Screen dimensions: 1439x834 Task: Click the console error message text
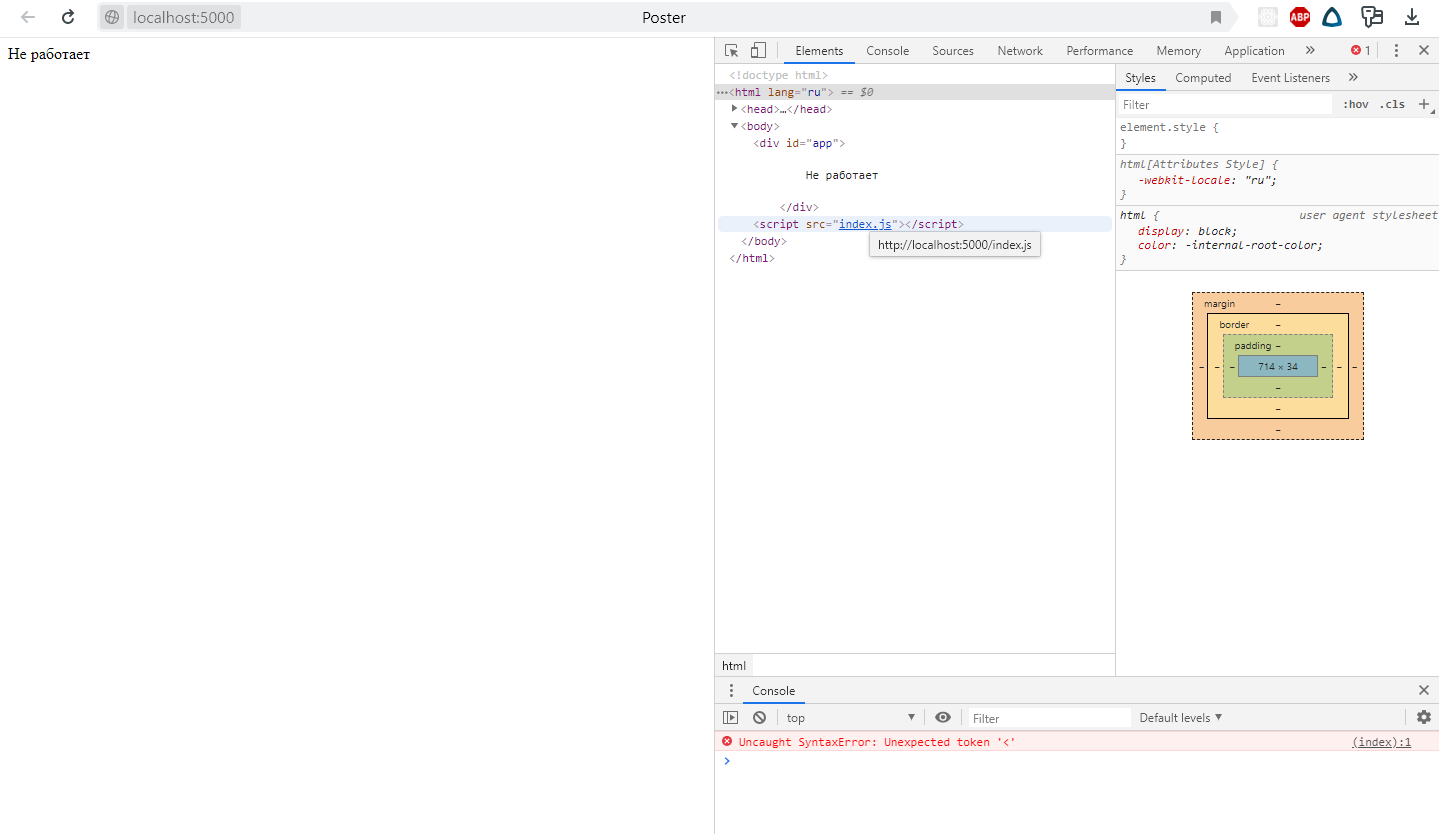point(877,742)
